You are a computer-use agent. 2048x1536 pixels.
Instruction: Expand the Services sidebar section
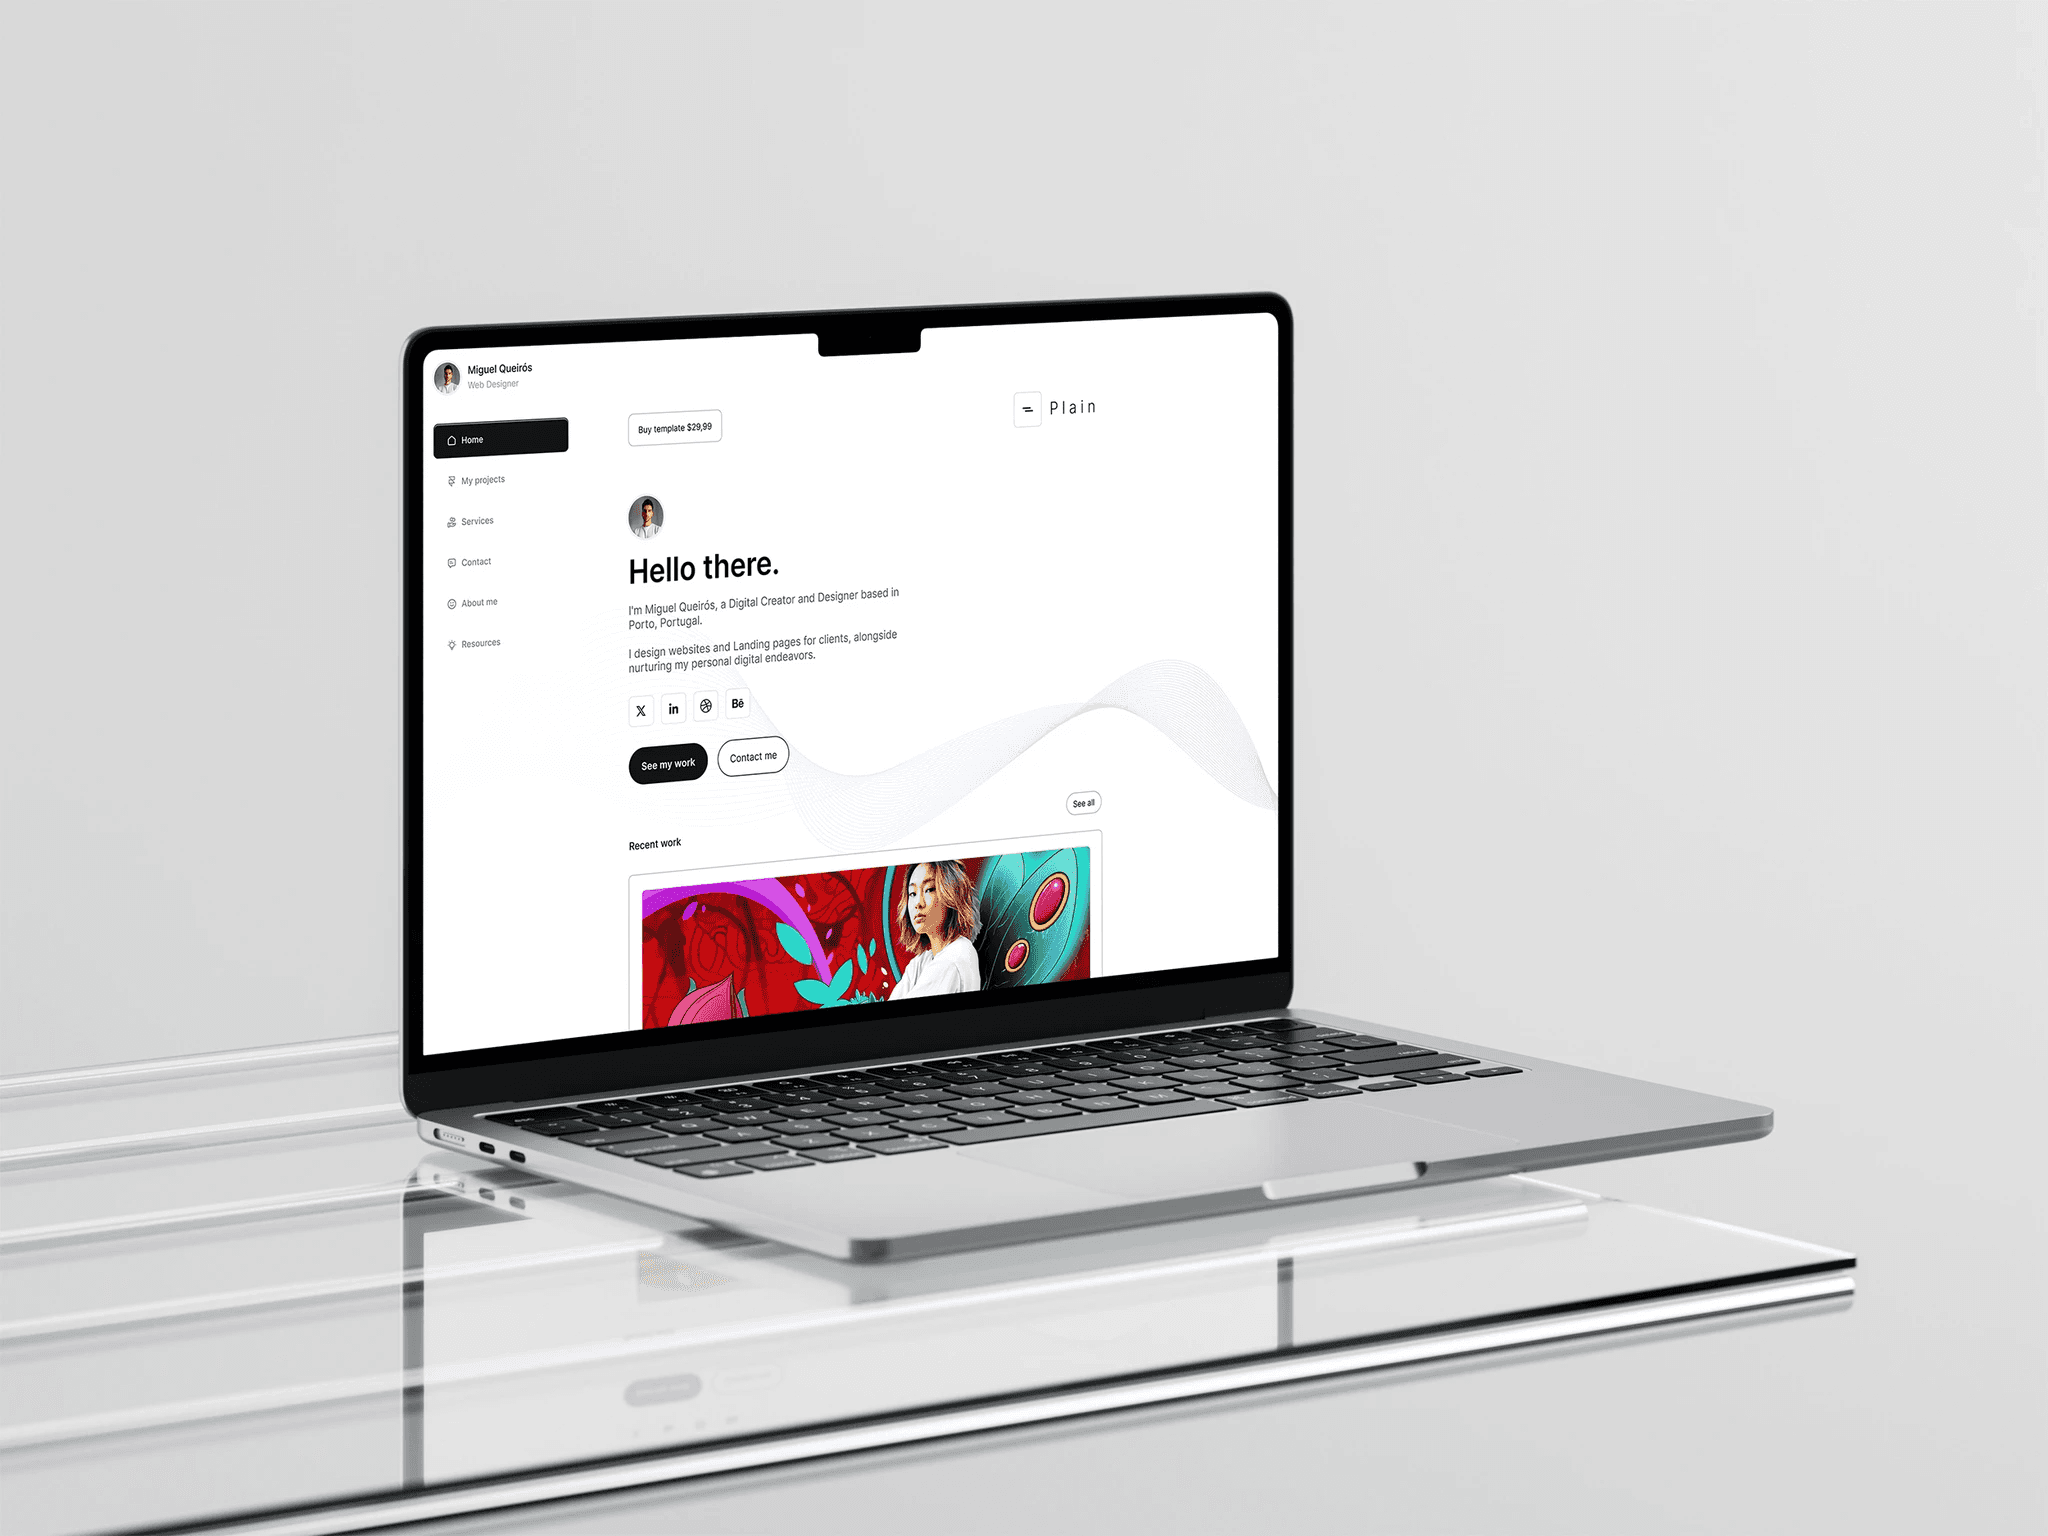[x=477, y=521]
